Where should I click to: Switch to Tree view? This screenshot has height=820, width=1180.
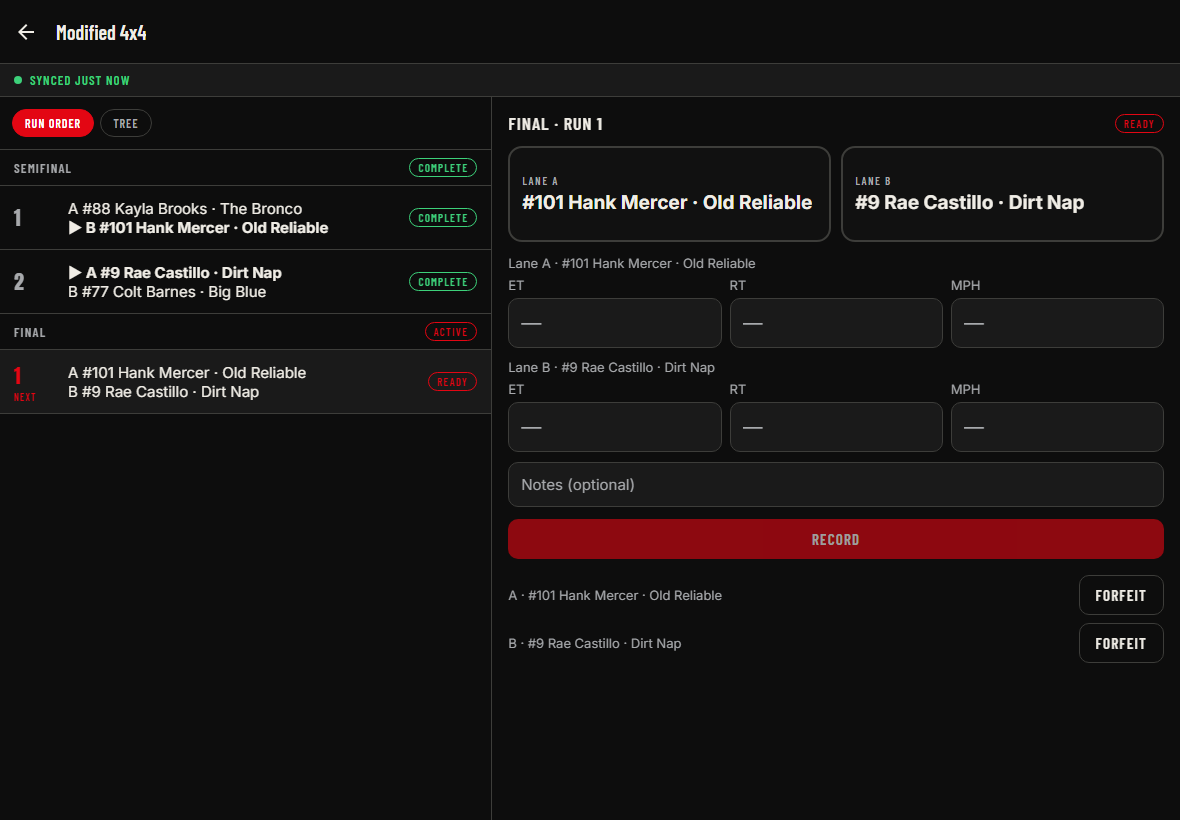tap(126, 123)
